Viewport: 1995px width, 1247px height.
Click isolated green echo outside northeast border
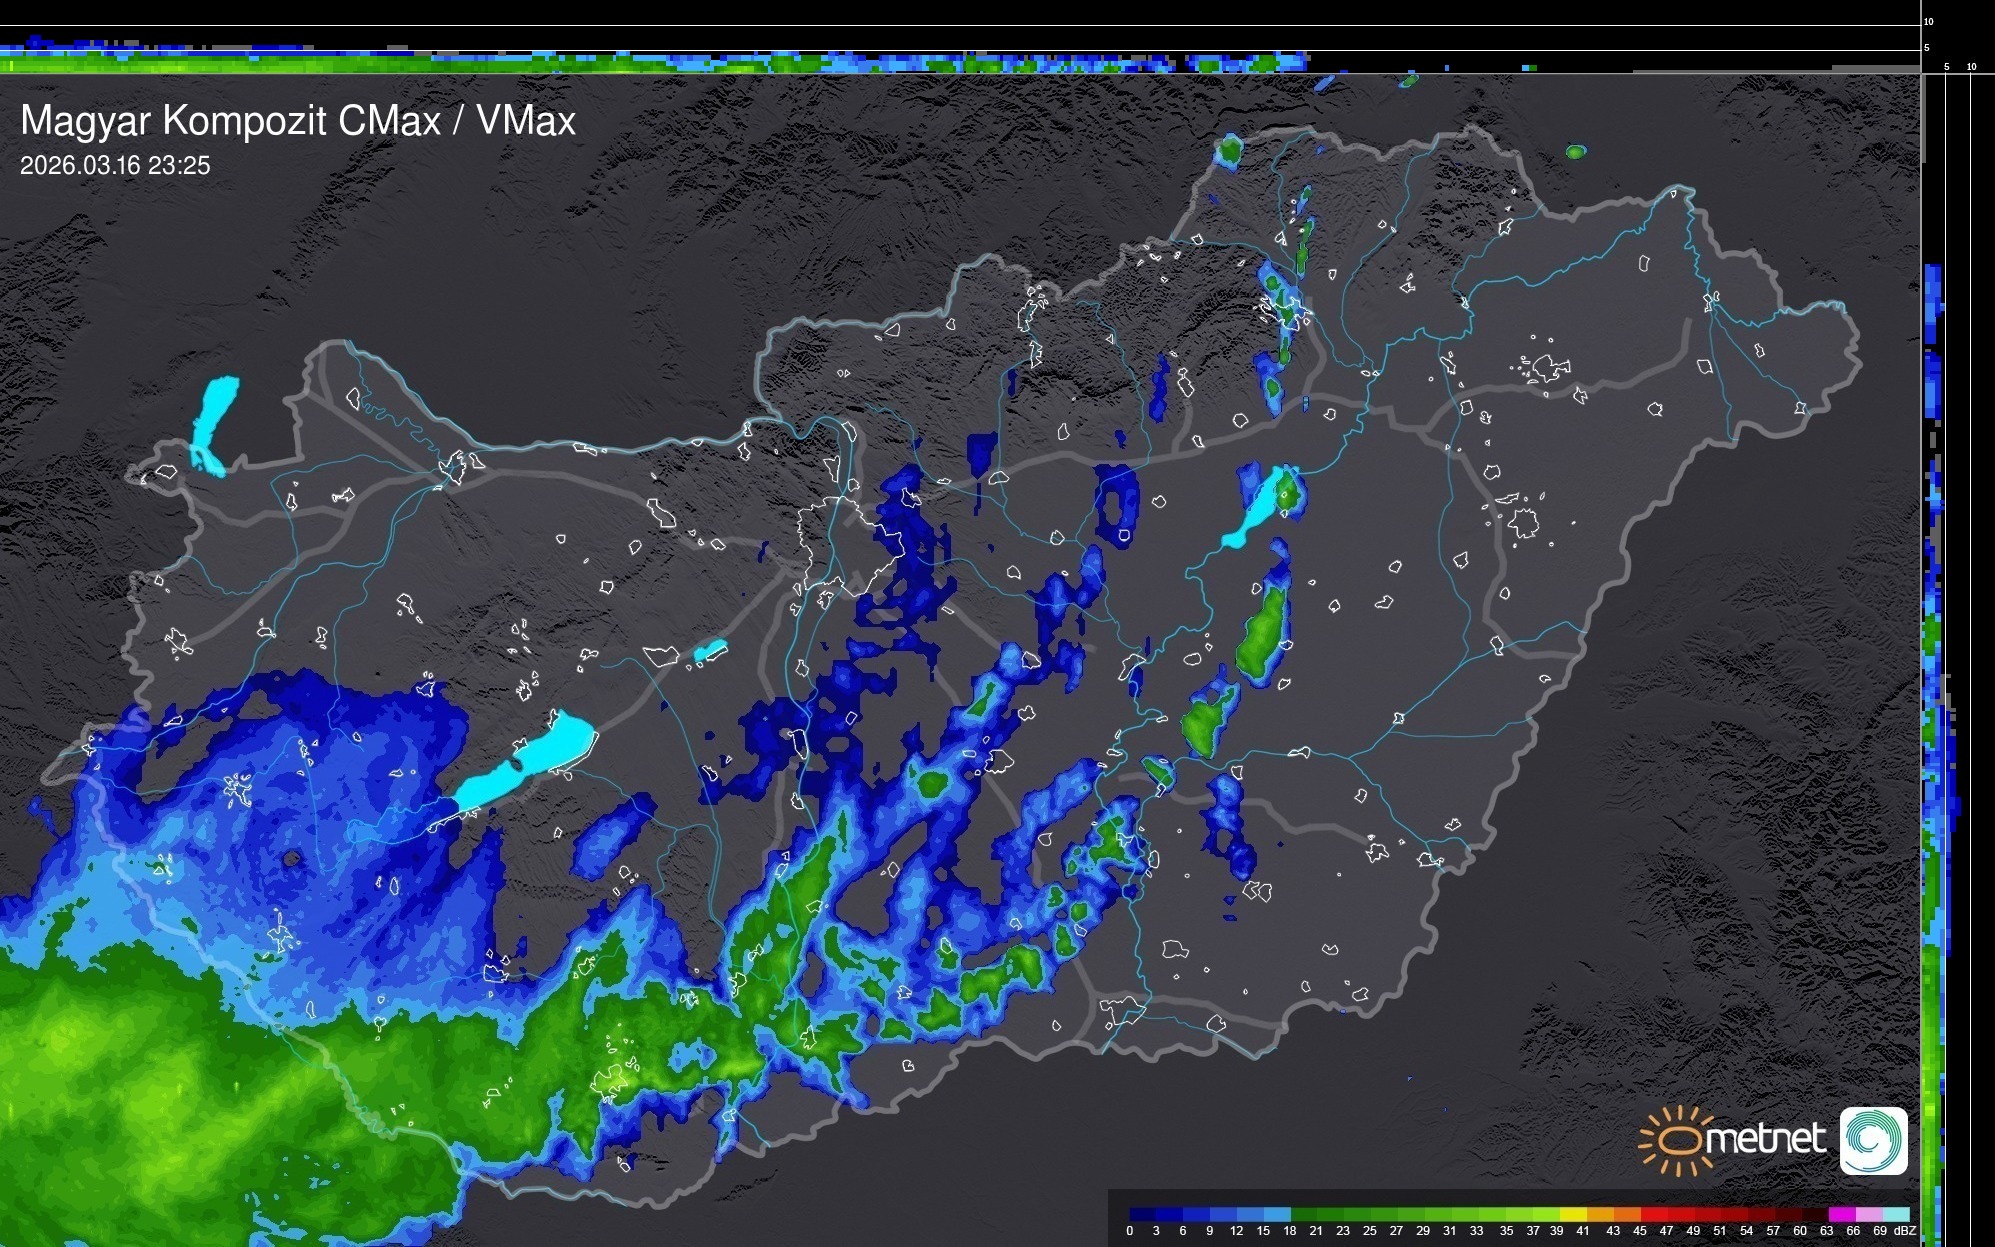click(x=1575, y=152)
